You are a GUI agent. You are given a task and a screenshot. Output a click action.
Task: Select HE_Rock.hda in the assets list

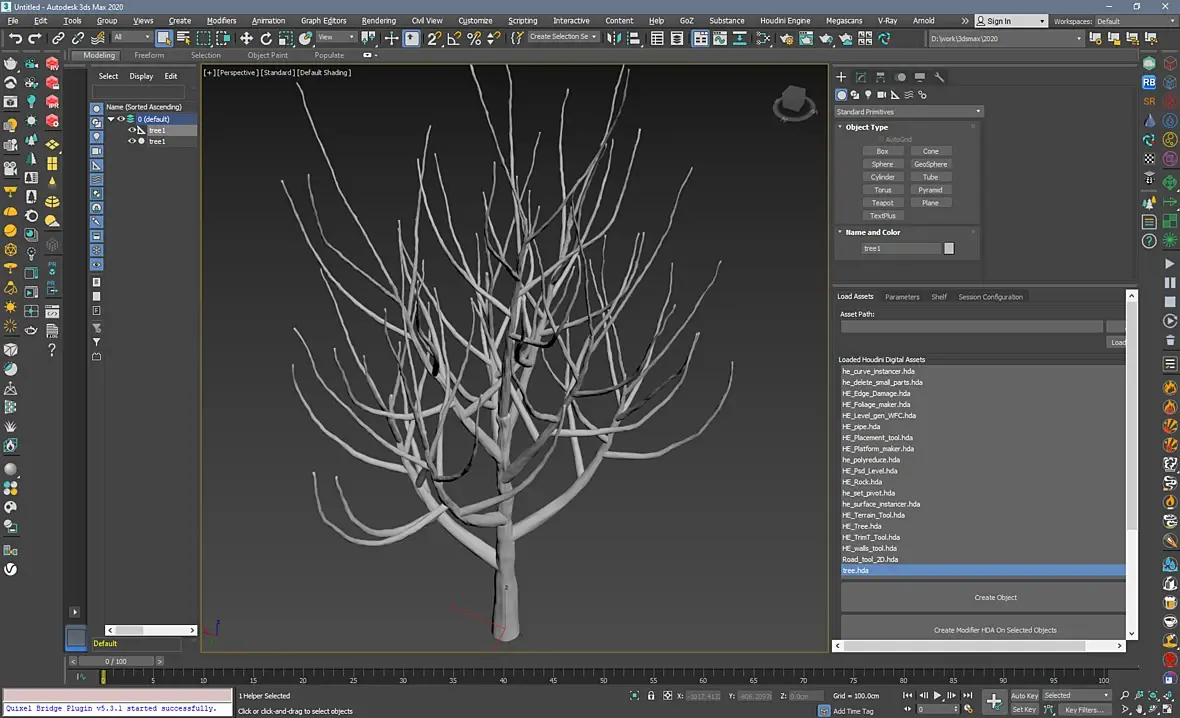pos(862,482)
